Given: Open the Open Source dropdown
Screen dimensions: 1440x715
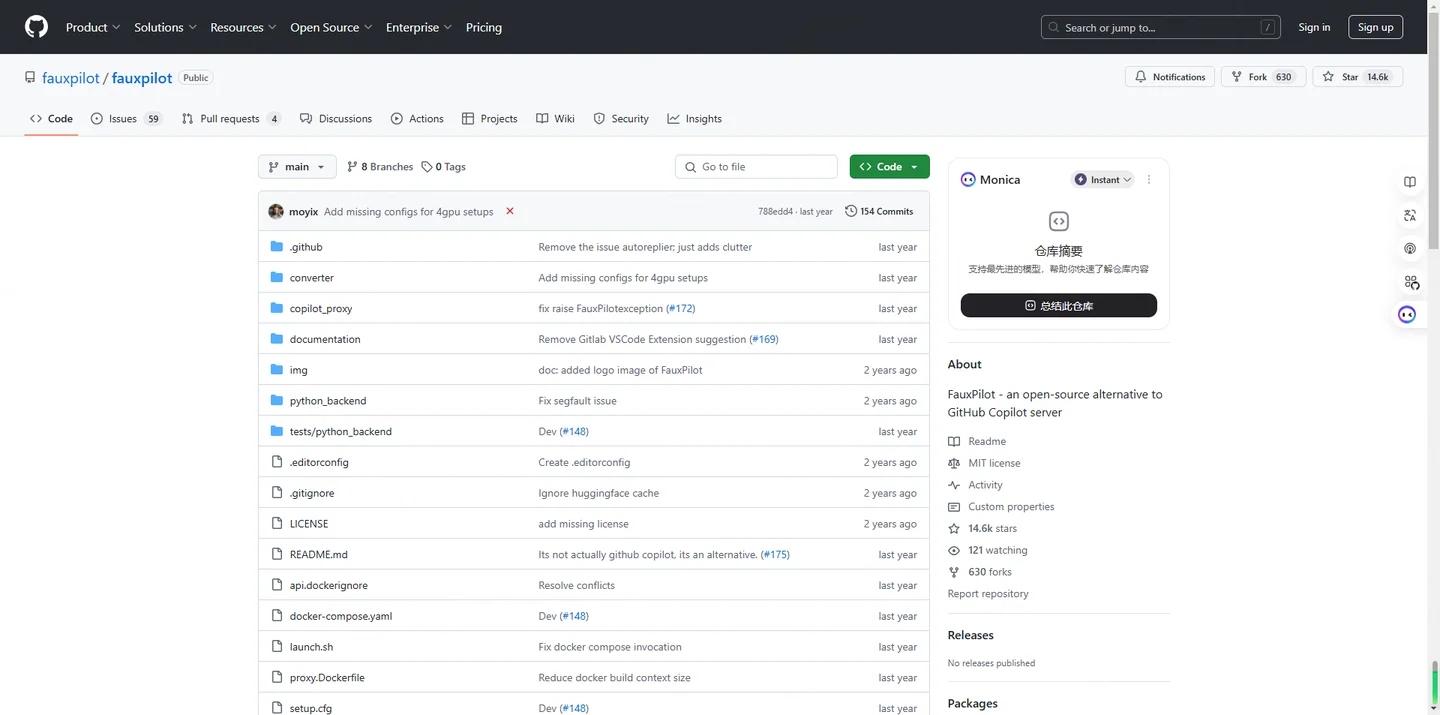Looking at the screenshot, I should pyautogui.click(x=331, y=27).
